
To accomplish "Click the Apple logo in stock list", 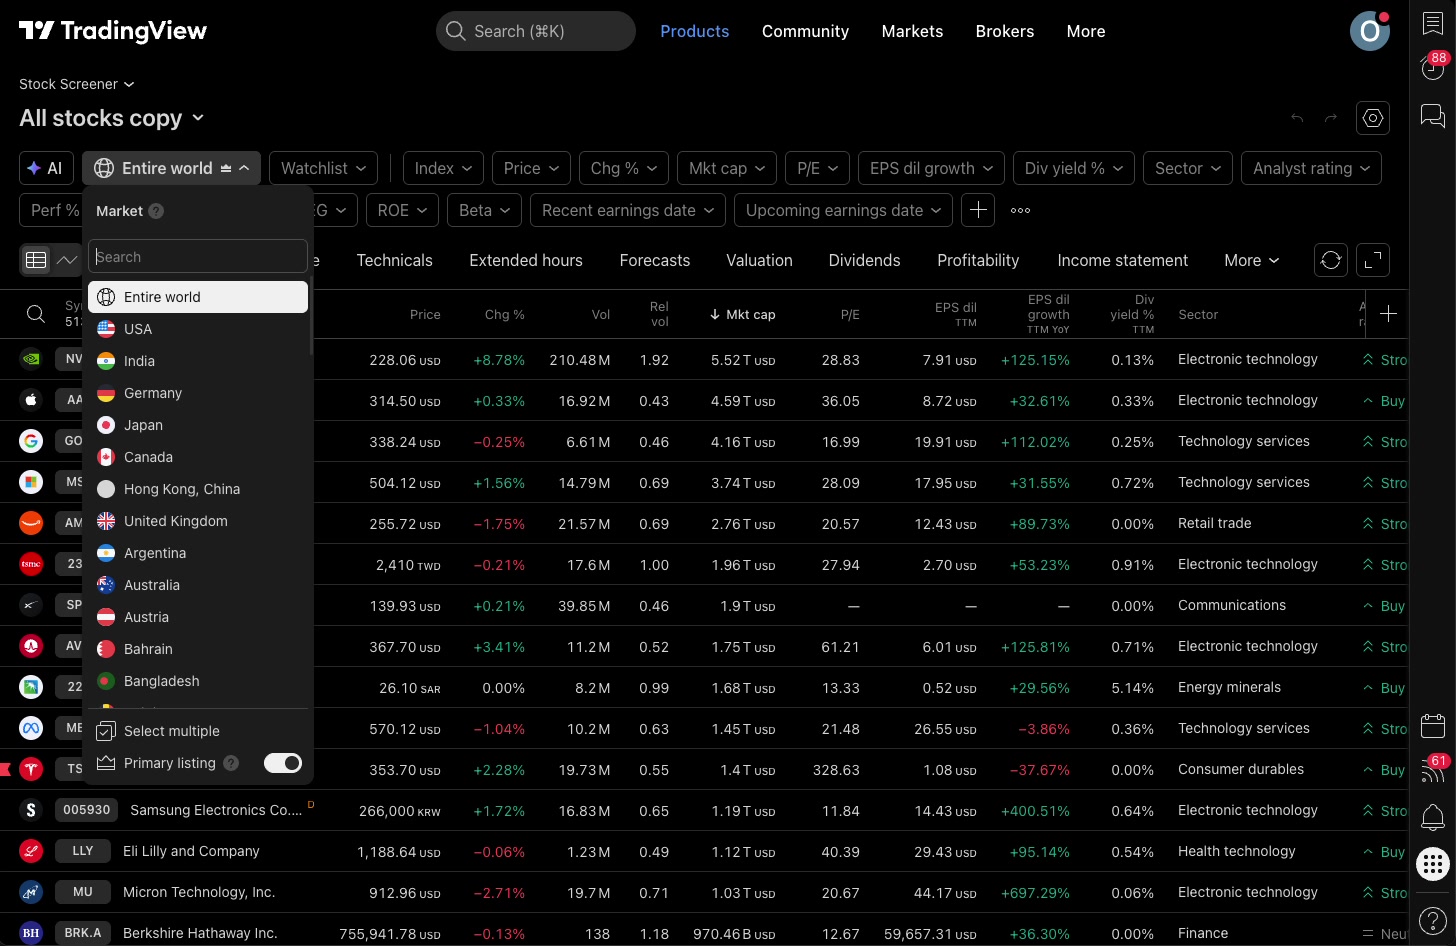I will tap(31, 400).
